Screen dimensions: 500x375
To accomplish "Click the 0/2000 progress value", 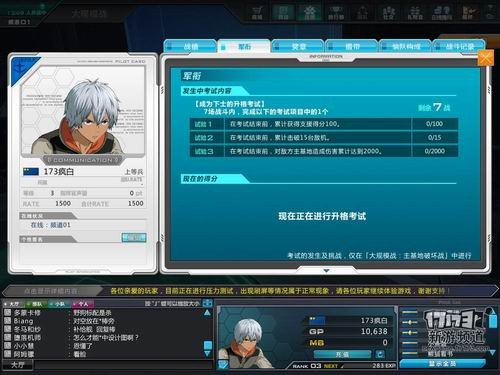I will coord(434,151).
